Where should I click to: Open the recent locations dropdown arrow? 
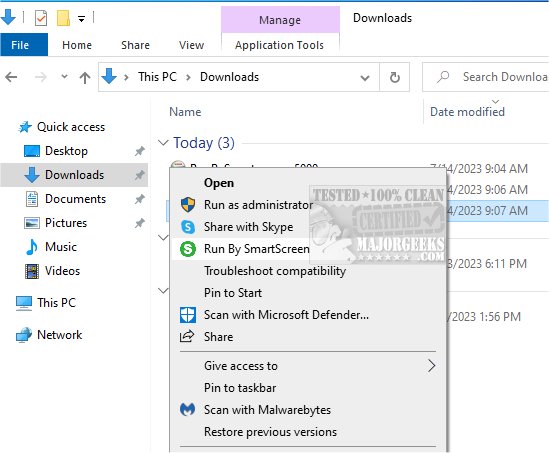pos(64,76)
